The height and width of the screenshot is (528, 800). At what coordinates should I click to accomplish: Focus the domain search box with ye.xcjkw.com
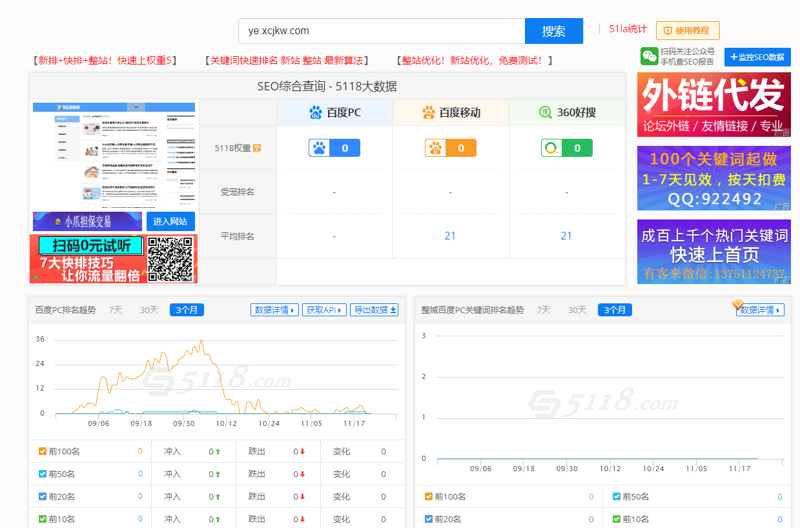click(382, 31)
